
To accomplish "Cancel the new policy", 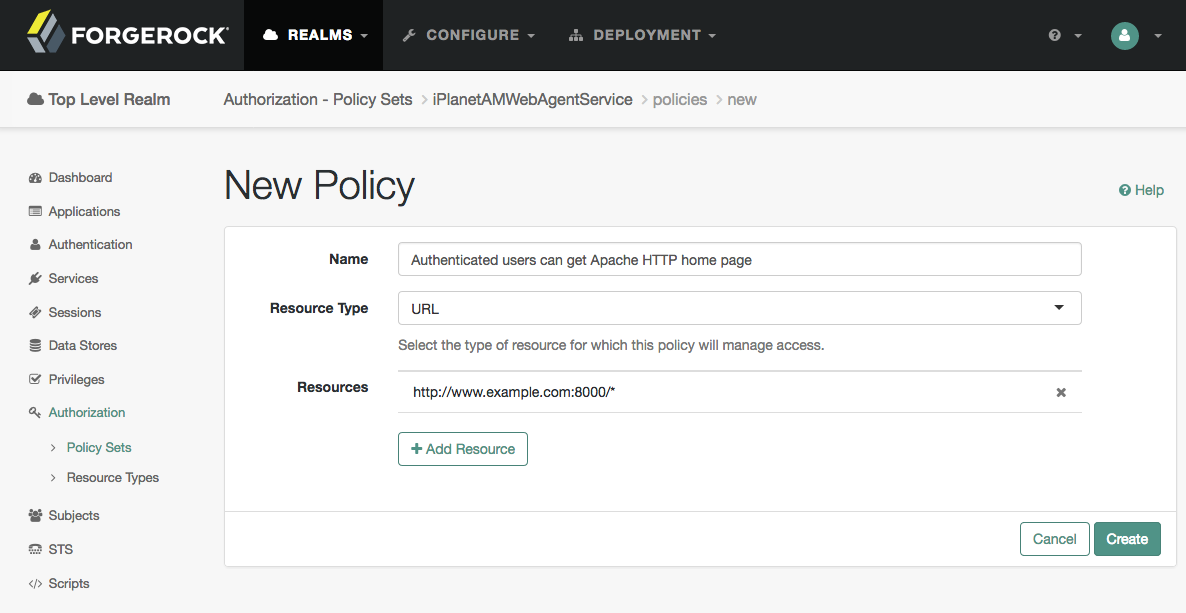I will 1054,539.
